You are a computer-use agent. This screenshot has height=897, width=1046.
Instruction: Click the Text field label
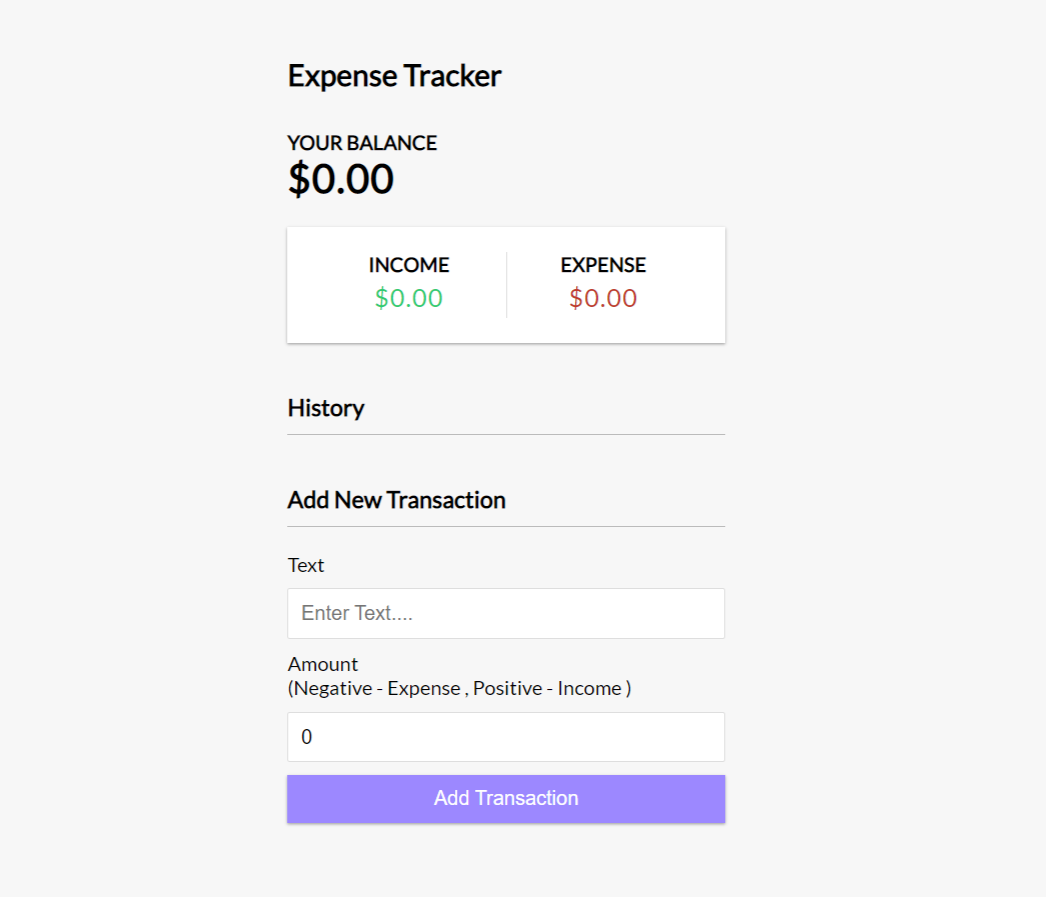pyautogui.click(x=306, y=565)
